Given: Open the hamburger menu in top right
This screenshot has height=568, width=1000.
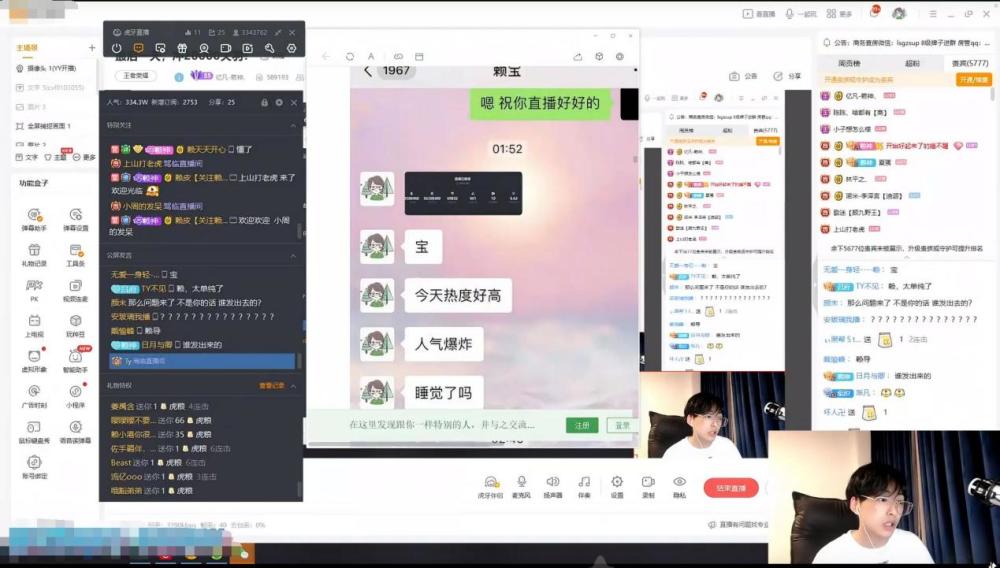Looking at the screenshot, I should 933,13.
